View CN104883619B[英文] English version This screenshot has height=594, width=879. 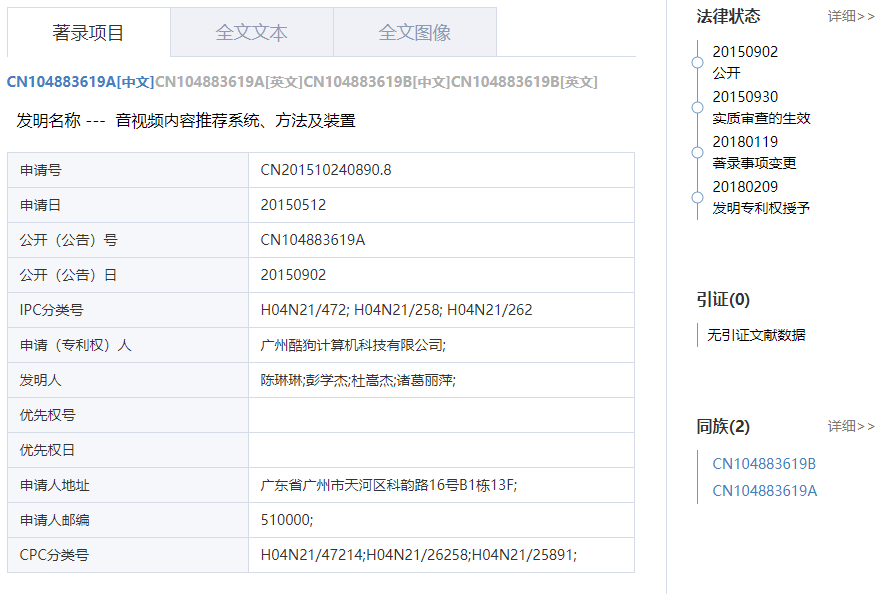coord(524,82)
